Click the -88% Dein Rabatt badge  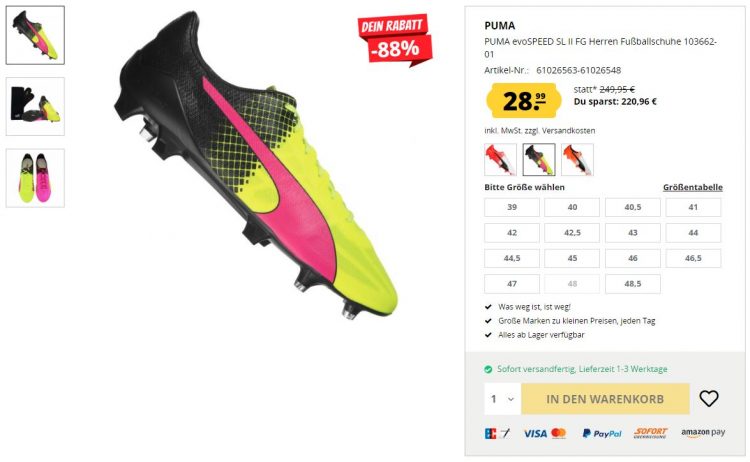coord(394,40)
